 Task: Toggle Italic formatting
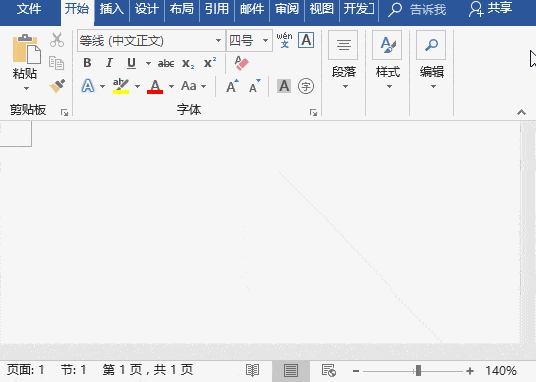(x=109, y=63)
